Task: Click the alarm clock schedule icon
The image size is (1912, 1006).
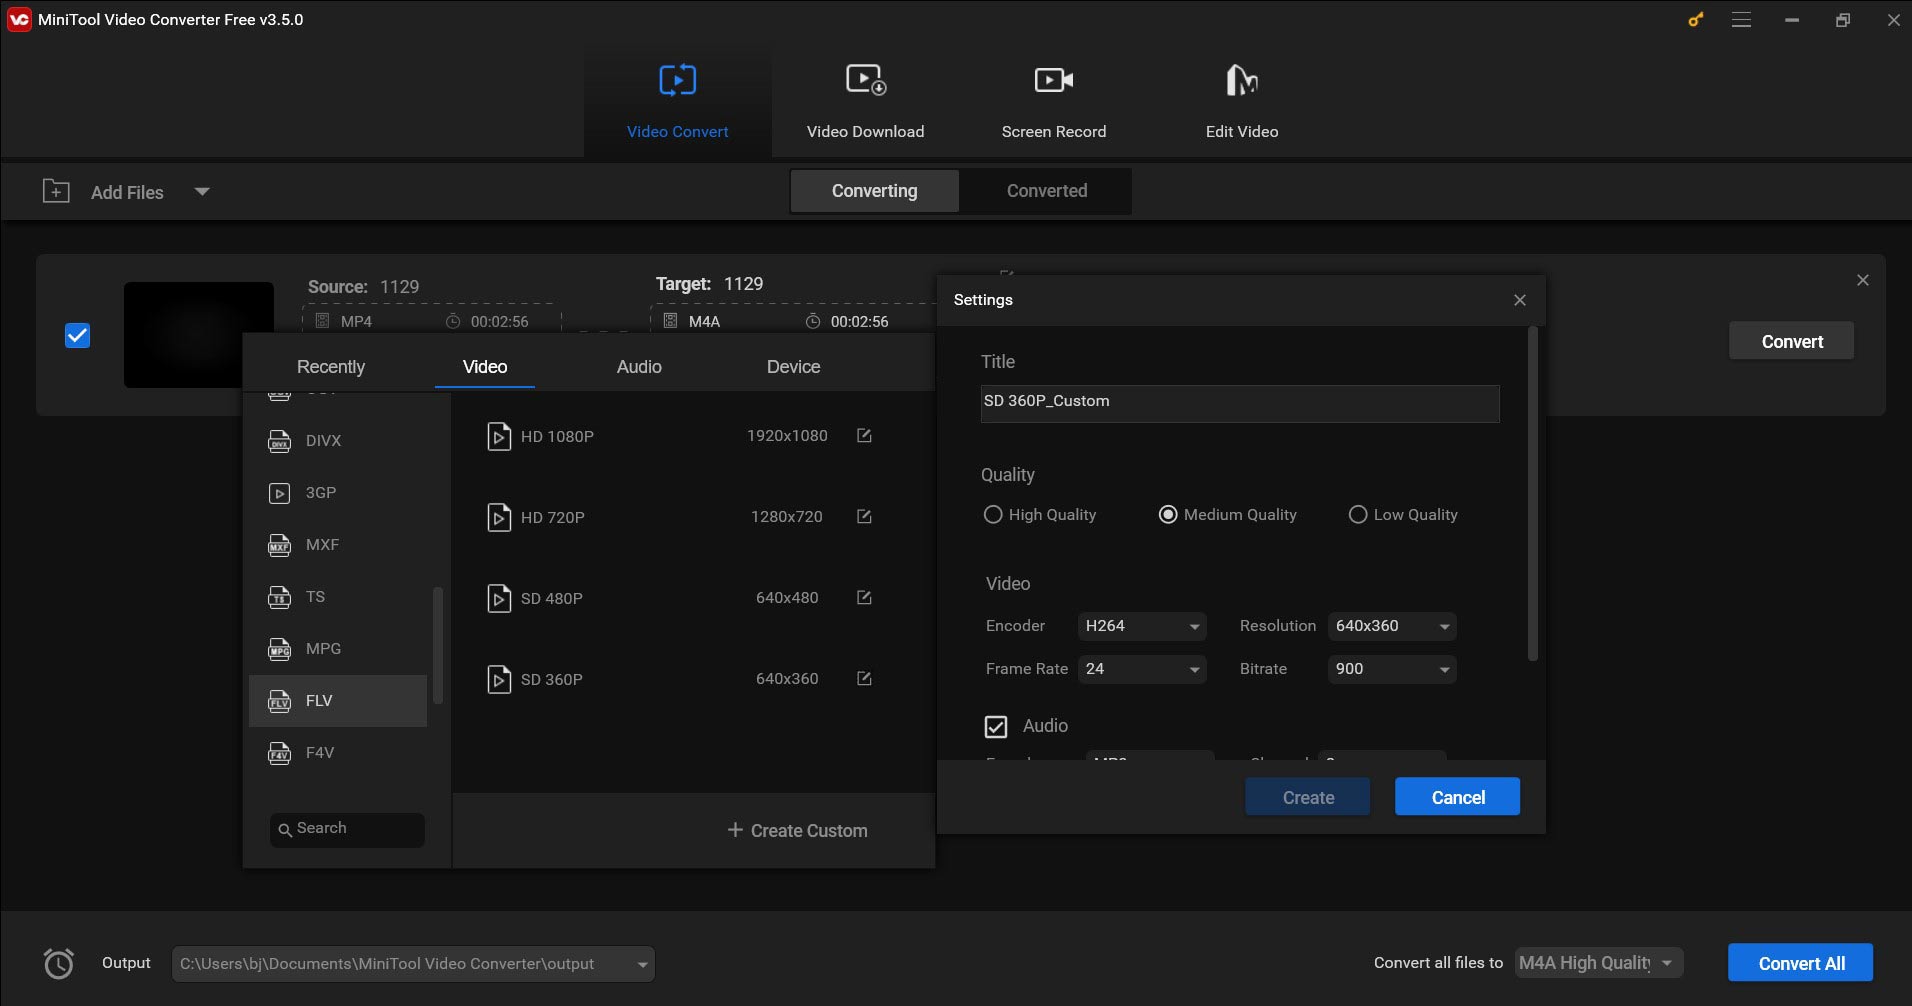Action: 59,963
